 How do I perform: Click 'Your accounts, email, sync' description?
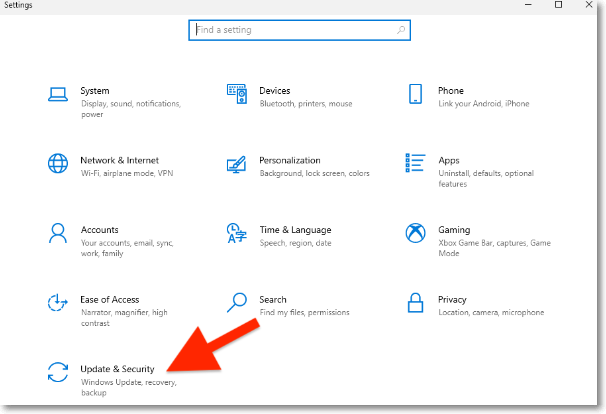tap(127, 248)
